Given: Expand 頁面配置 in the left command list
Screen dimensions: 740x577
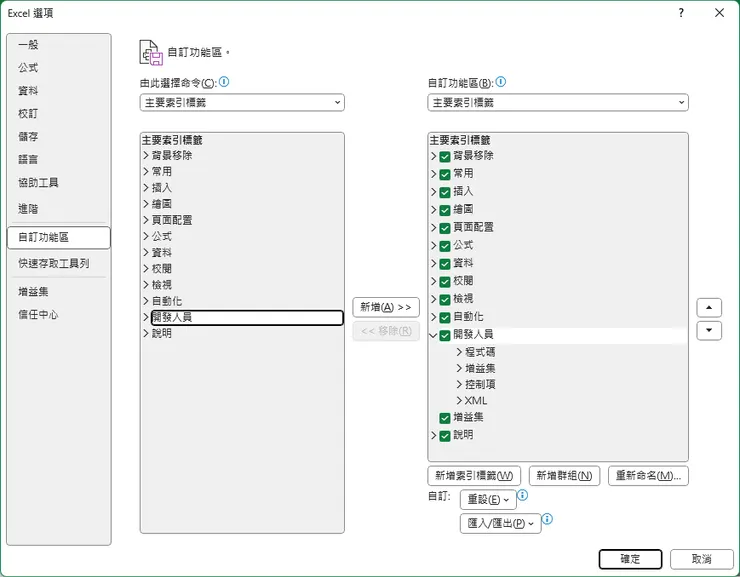Looking at the screenshot, I should pyautogui.click(x=146, y=220).
